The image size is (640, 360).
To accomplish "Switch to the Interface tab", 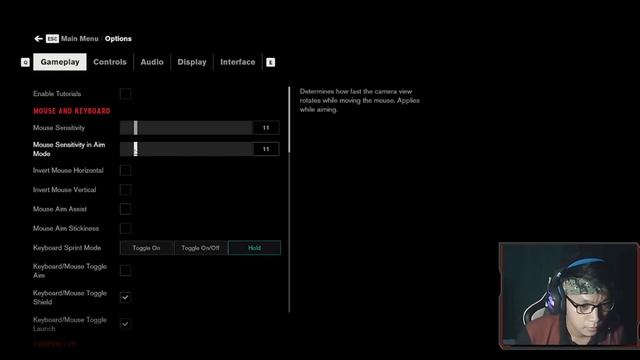I will [238, 62].
